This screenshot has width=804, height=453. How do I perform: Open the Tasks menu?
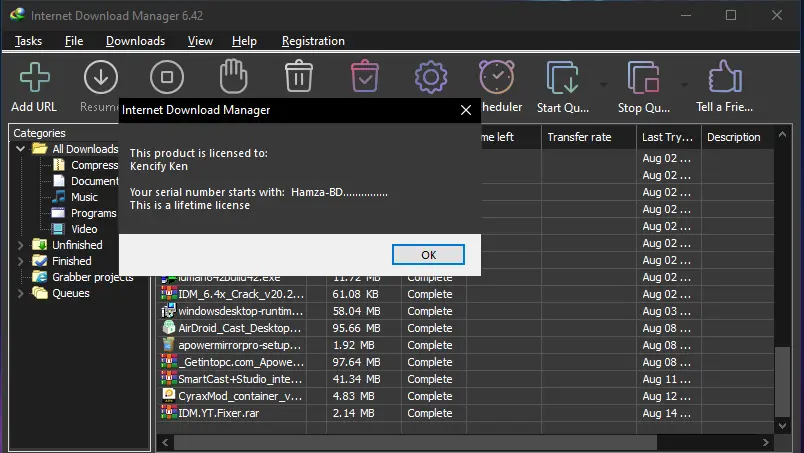click(28, 41)
